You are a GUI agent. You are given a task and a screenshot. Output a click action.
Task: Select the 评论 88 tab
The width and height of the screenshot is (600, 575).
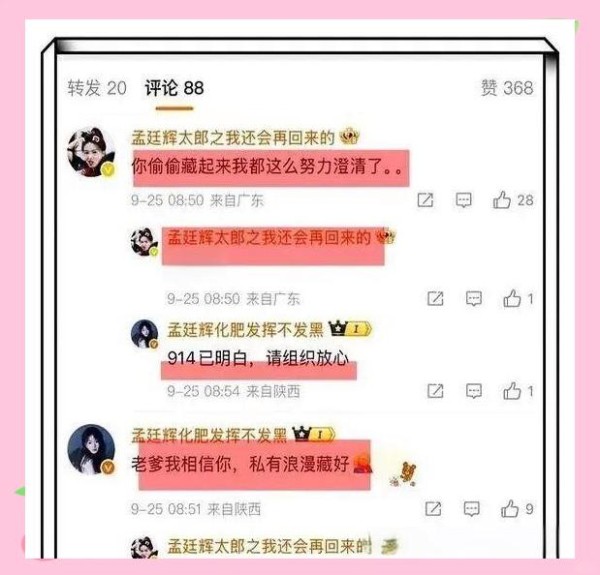pos(174,88)
